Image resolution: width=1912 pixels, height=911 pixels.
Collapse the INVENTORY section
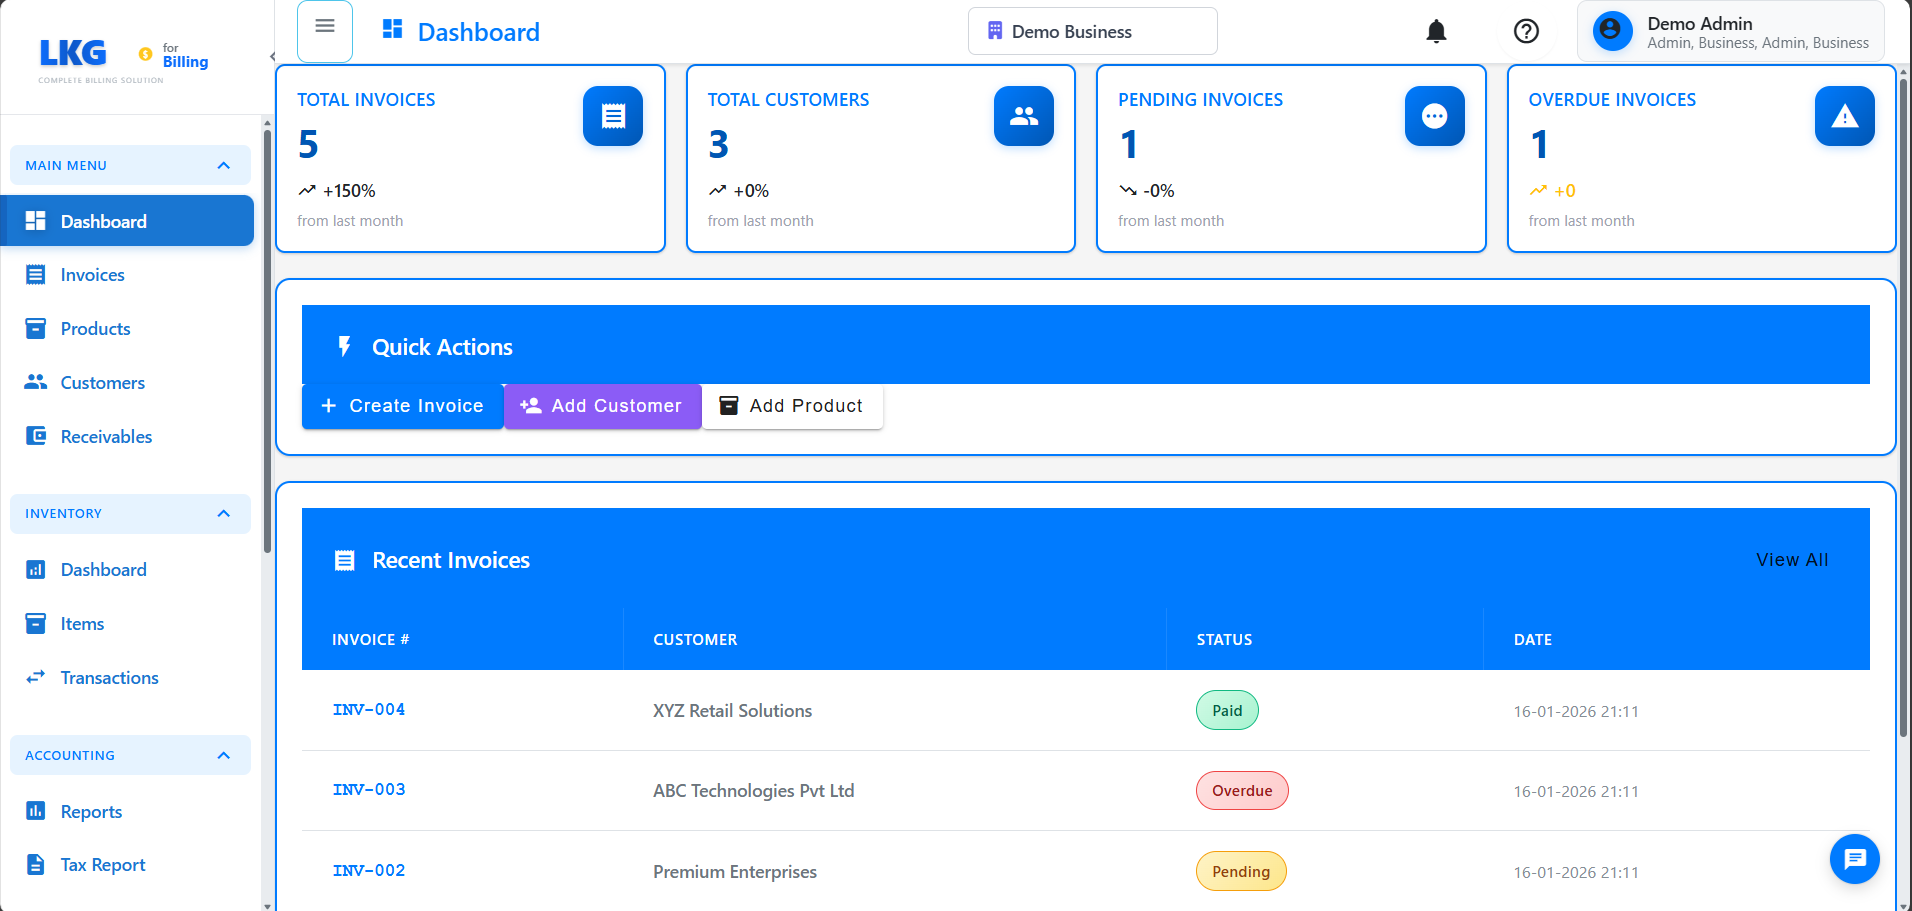pos(223,513)
